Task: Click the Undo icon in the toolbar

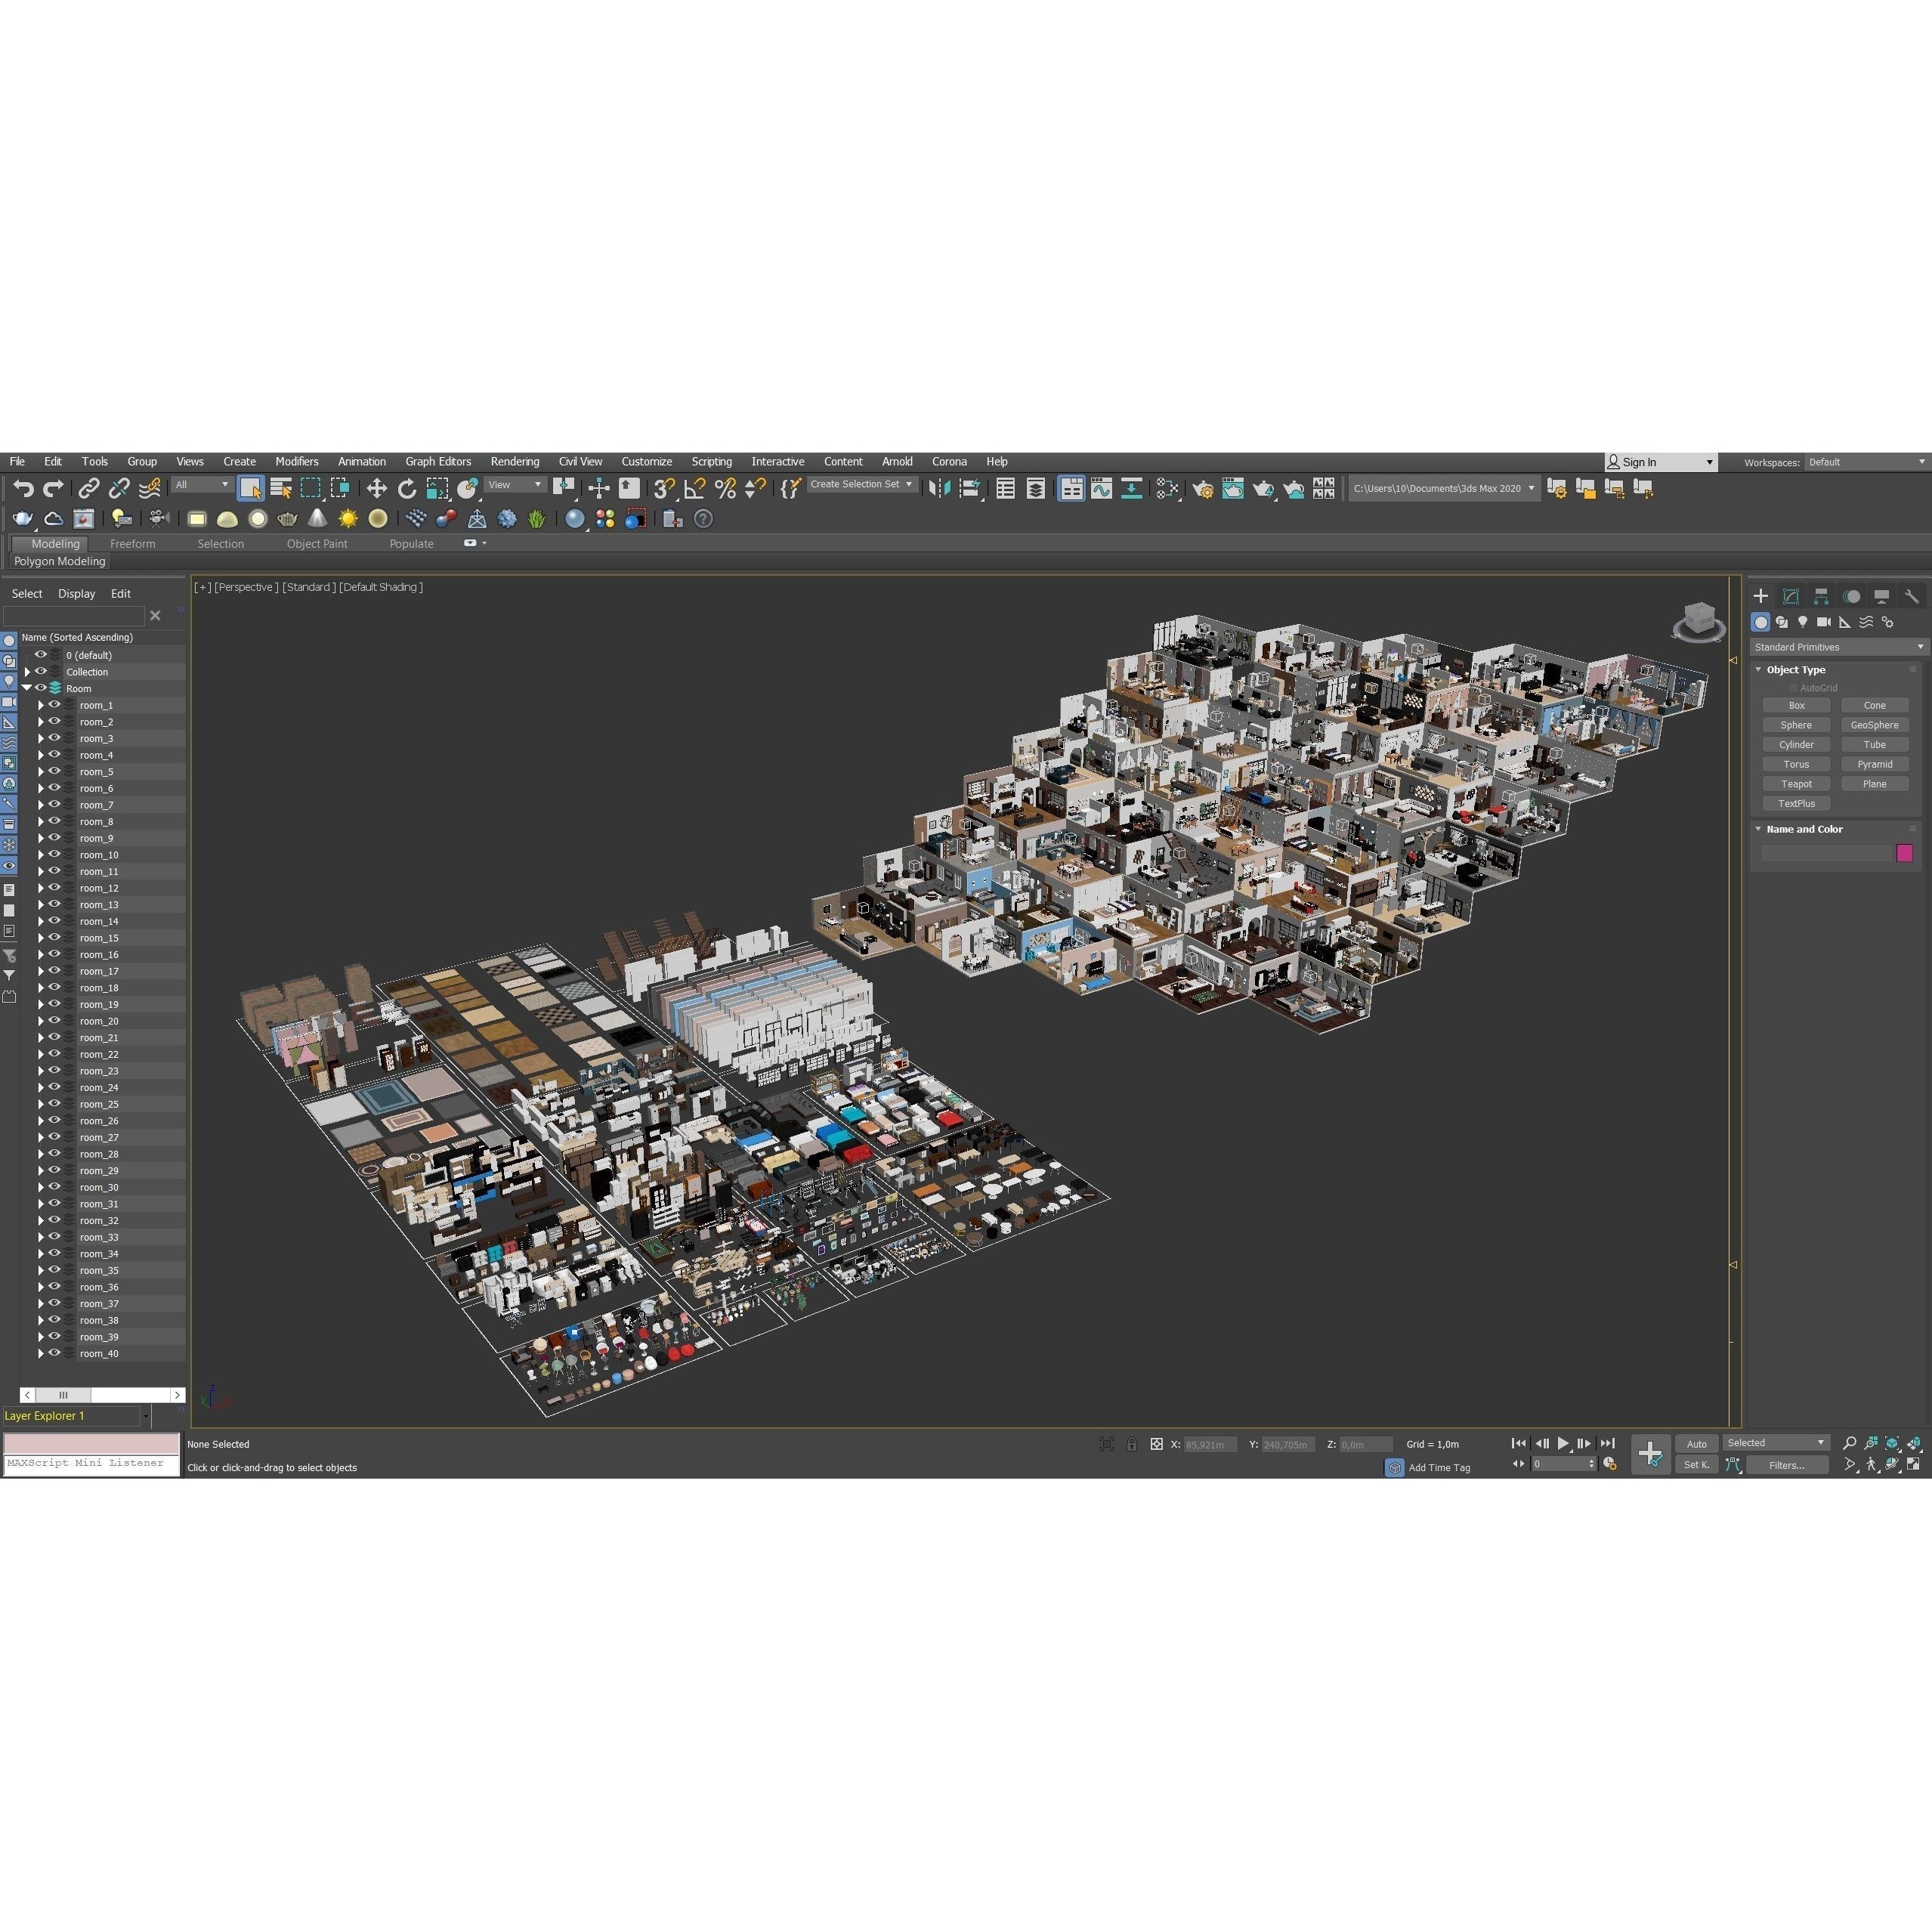Action: [x=23, y=488]
